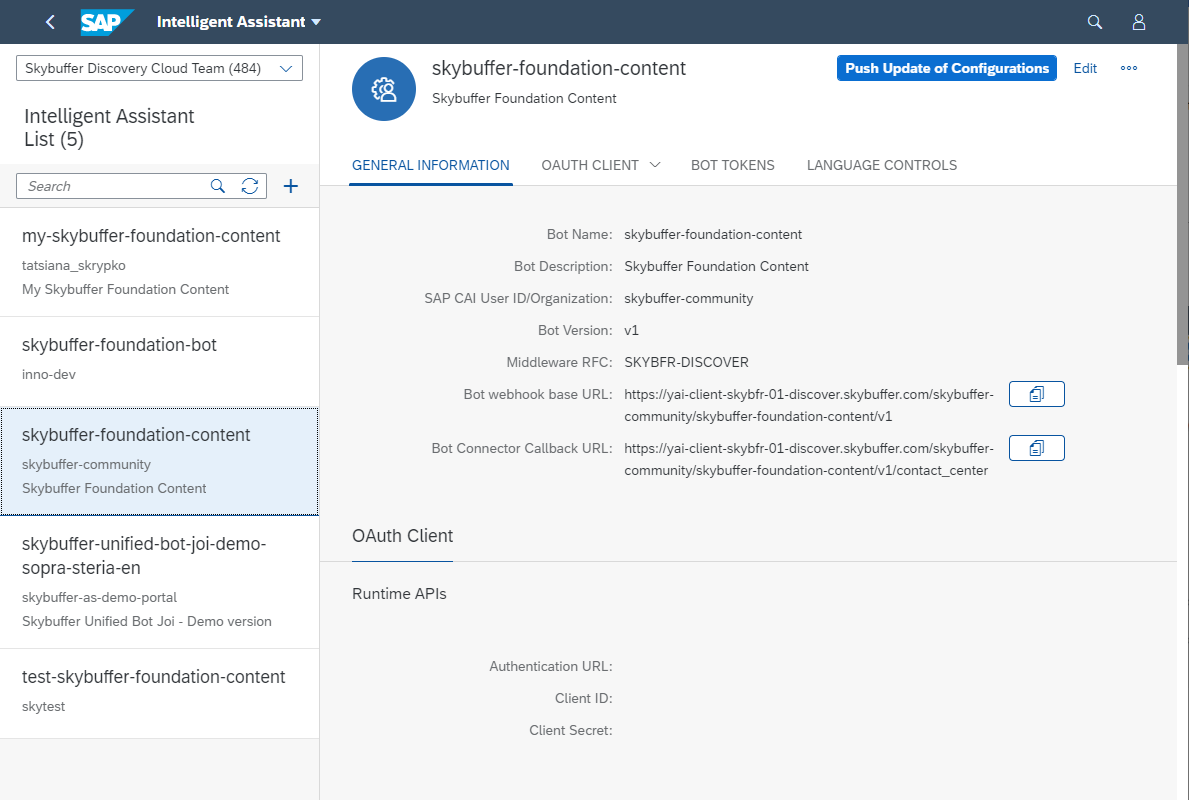The width and height of the screenshot is (1189, 800).
Task: Open the Intelligent Assistant title dropdown
Action: [239, 22]
